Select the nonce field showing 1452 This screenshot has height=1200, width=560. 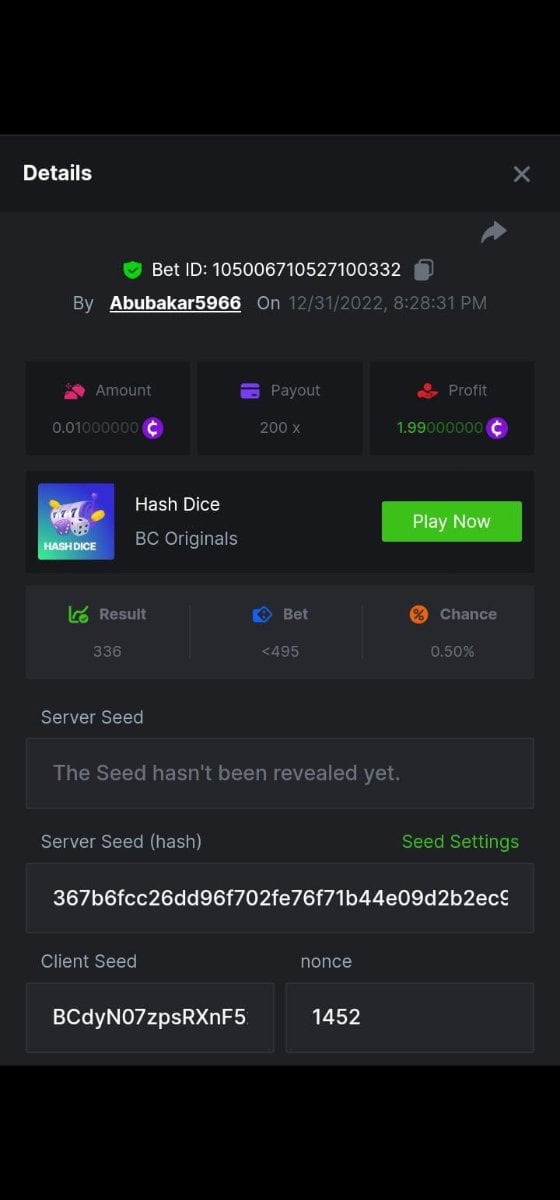pos(410,1017)
